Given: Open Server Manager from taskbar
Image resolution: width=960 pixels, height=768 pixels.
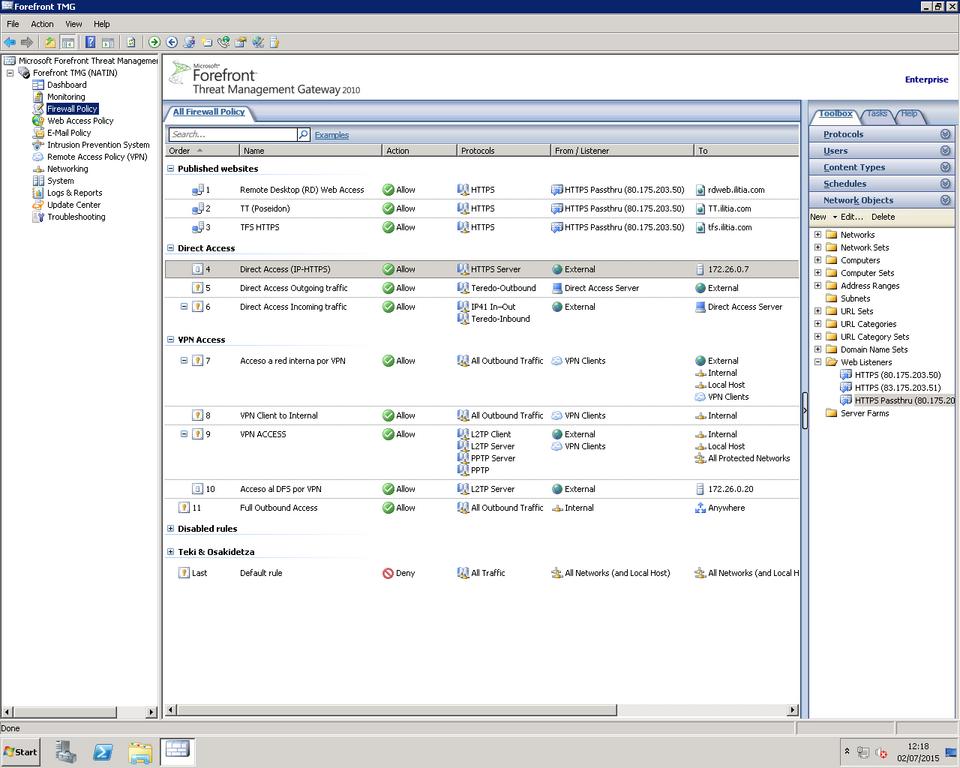Looking at the screenshot, I should click(66, 752).
